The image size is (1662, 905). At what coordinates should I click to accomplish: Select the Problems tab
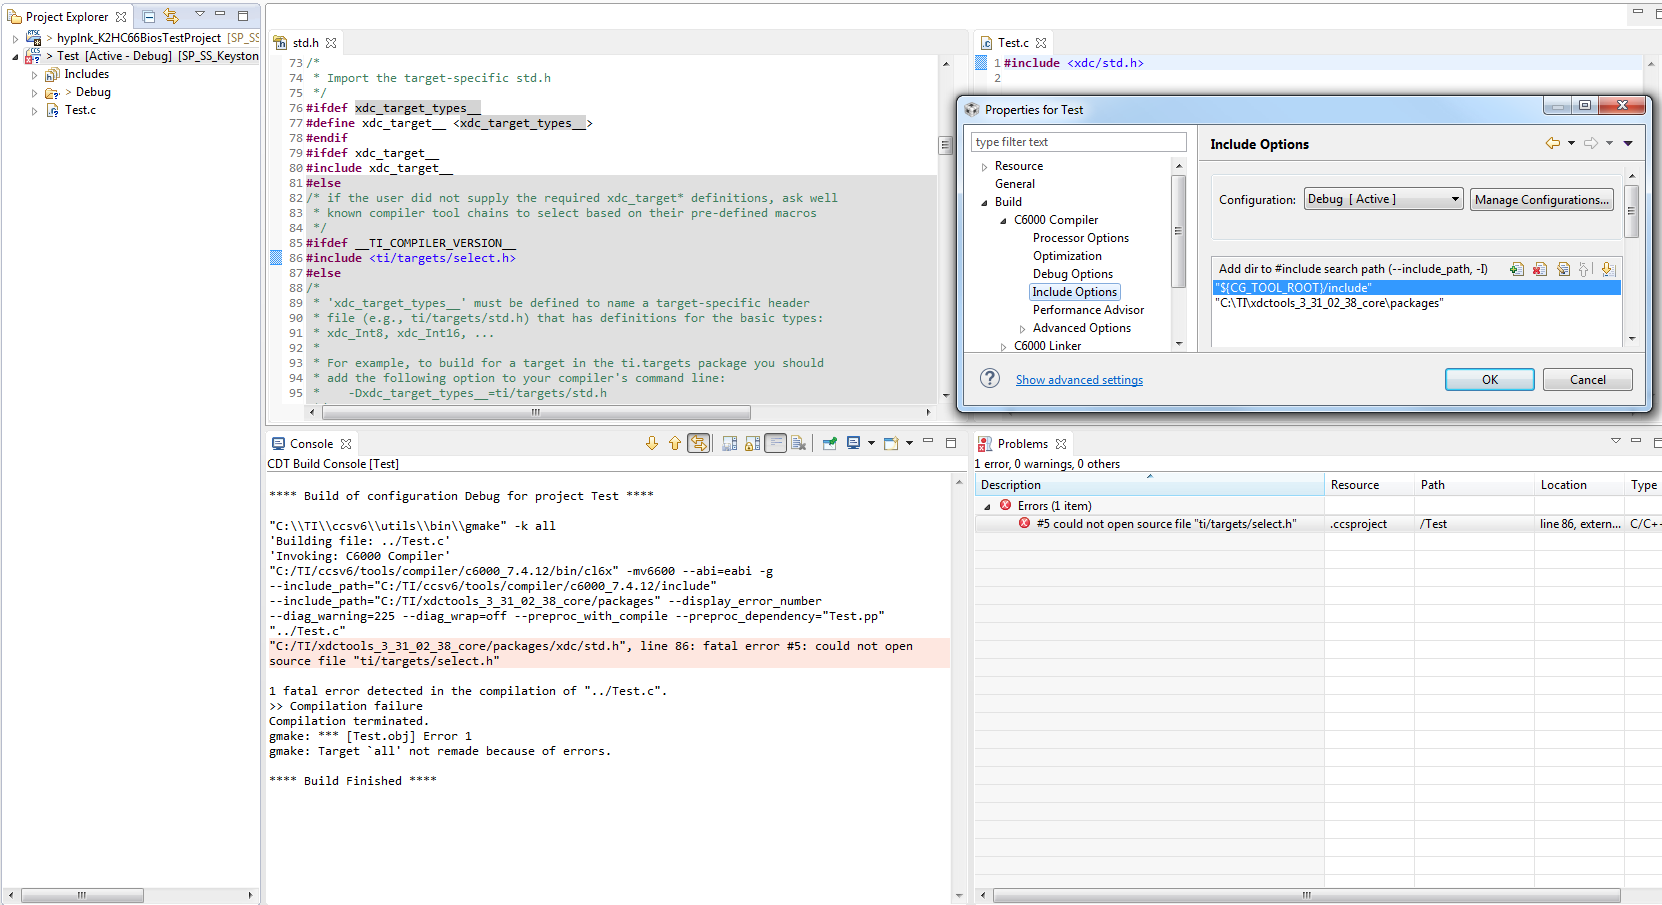coord(1022,444)
